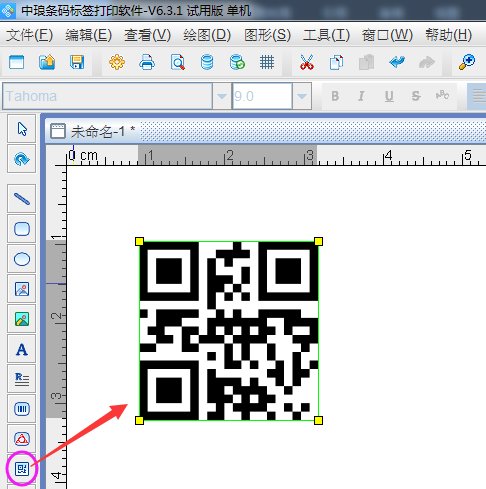
Task: Select the rounded rectangle tool
Action: 22,229
